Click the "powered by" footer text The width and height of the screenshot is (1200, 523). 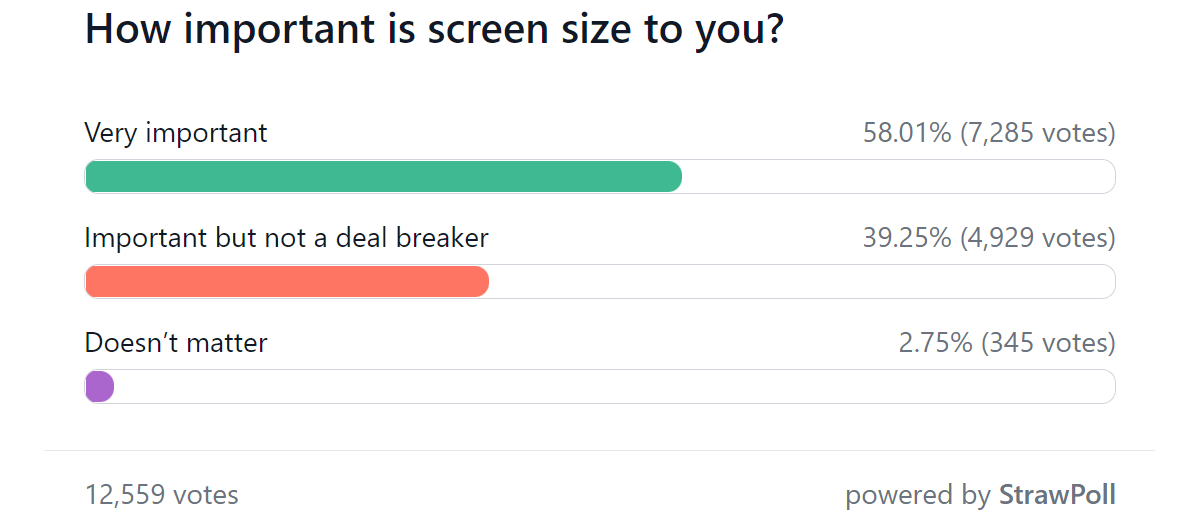pyautogui.click(x=918, y=495)
